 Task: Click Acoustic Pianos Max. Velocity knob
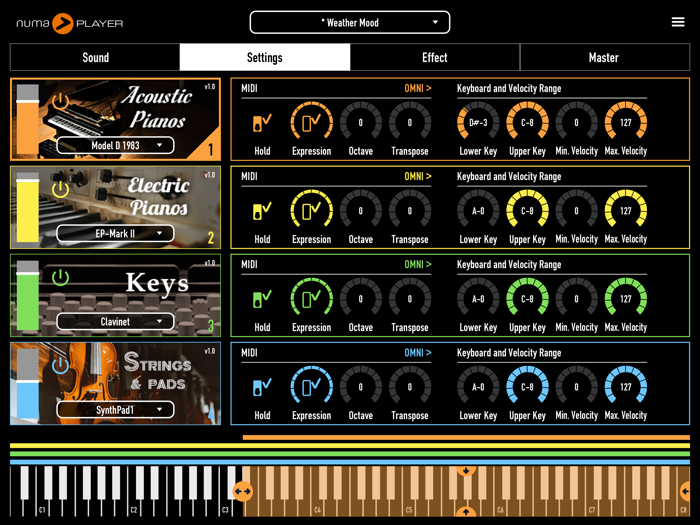click(x=625, y=122)
